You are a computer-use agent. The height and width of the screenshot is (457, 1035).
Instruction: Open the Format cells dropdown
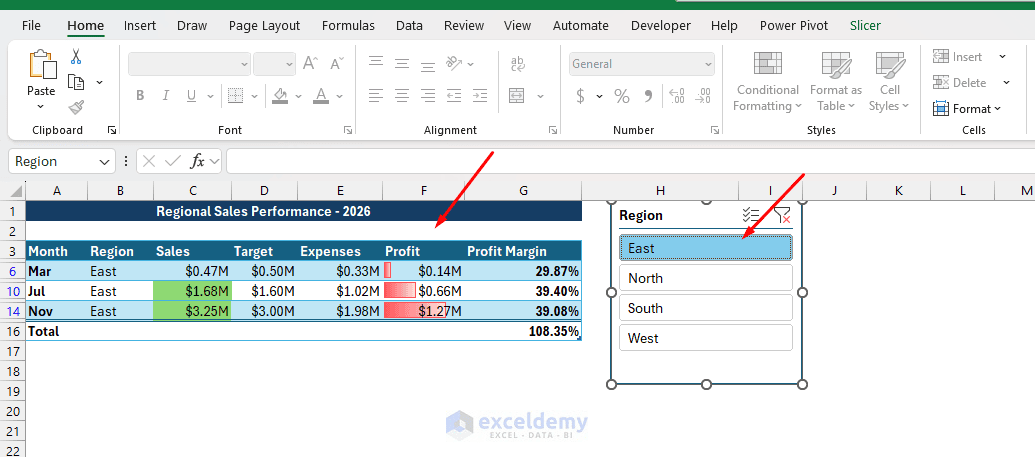coord(967,108)
